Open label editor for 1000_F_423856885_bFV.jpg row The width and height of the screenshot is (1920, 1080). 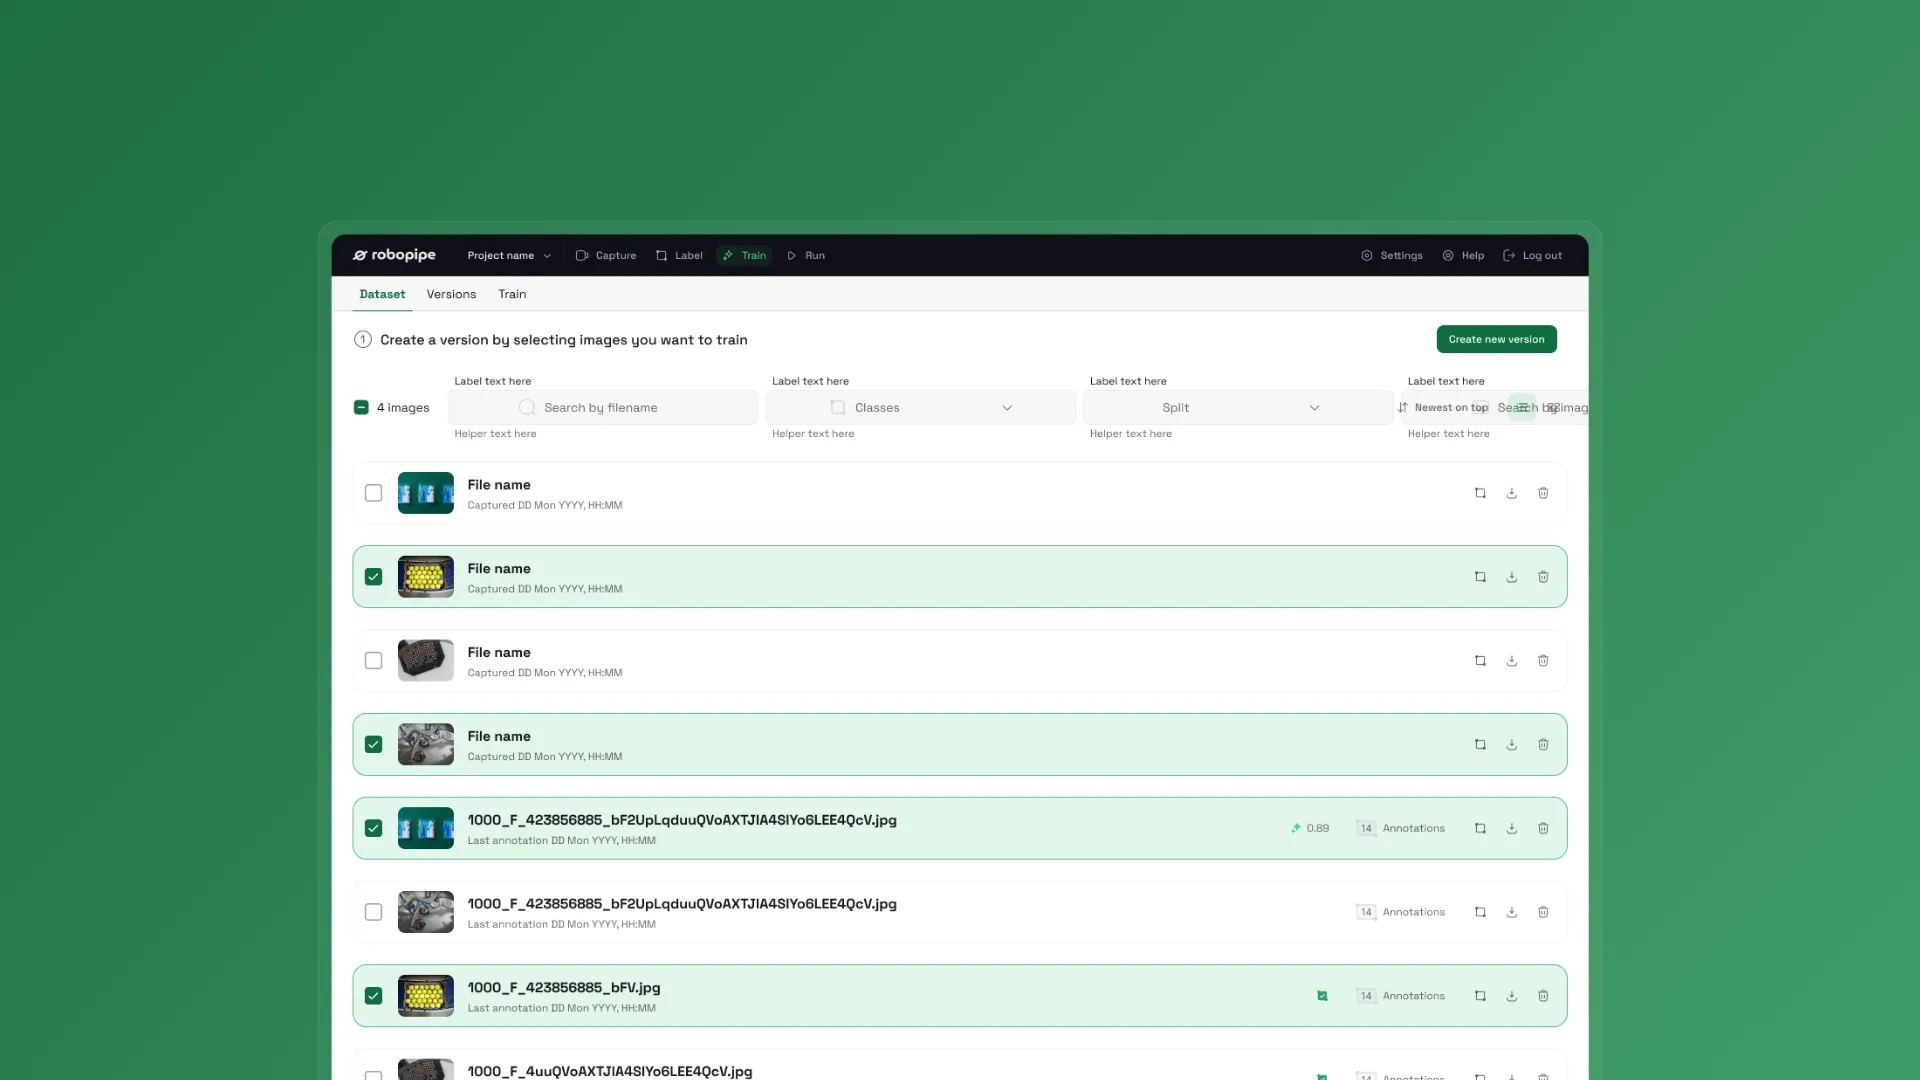tap(1480, 996)
